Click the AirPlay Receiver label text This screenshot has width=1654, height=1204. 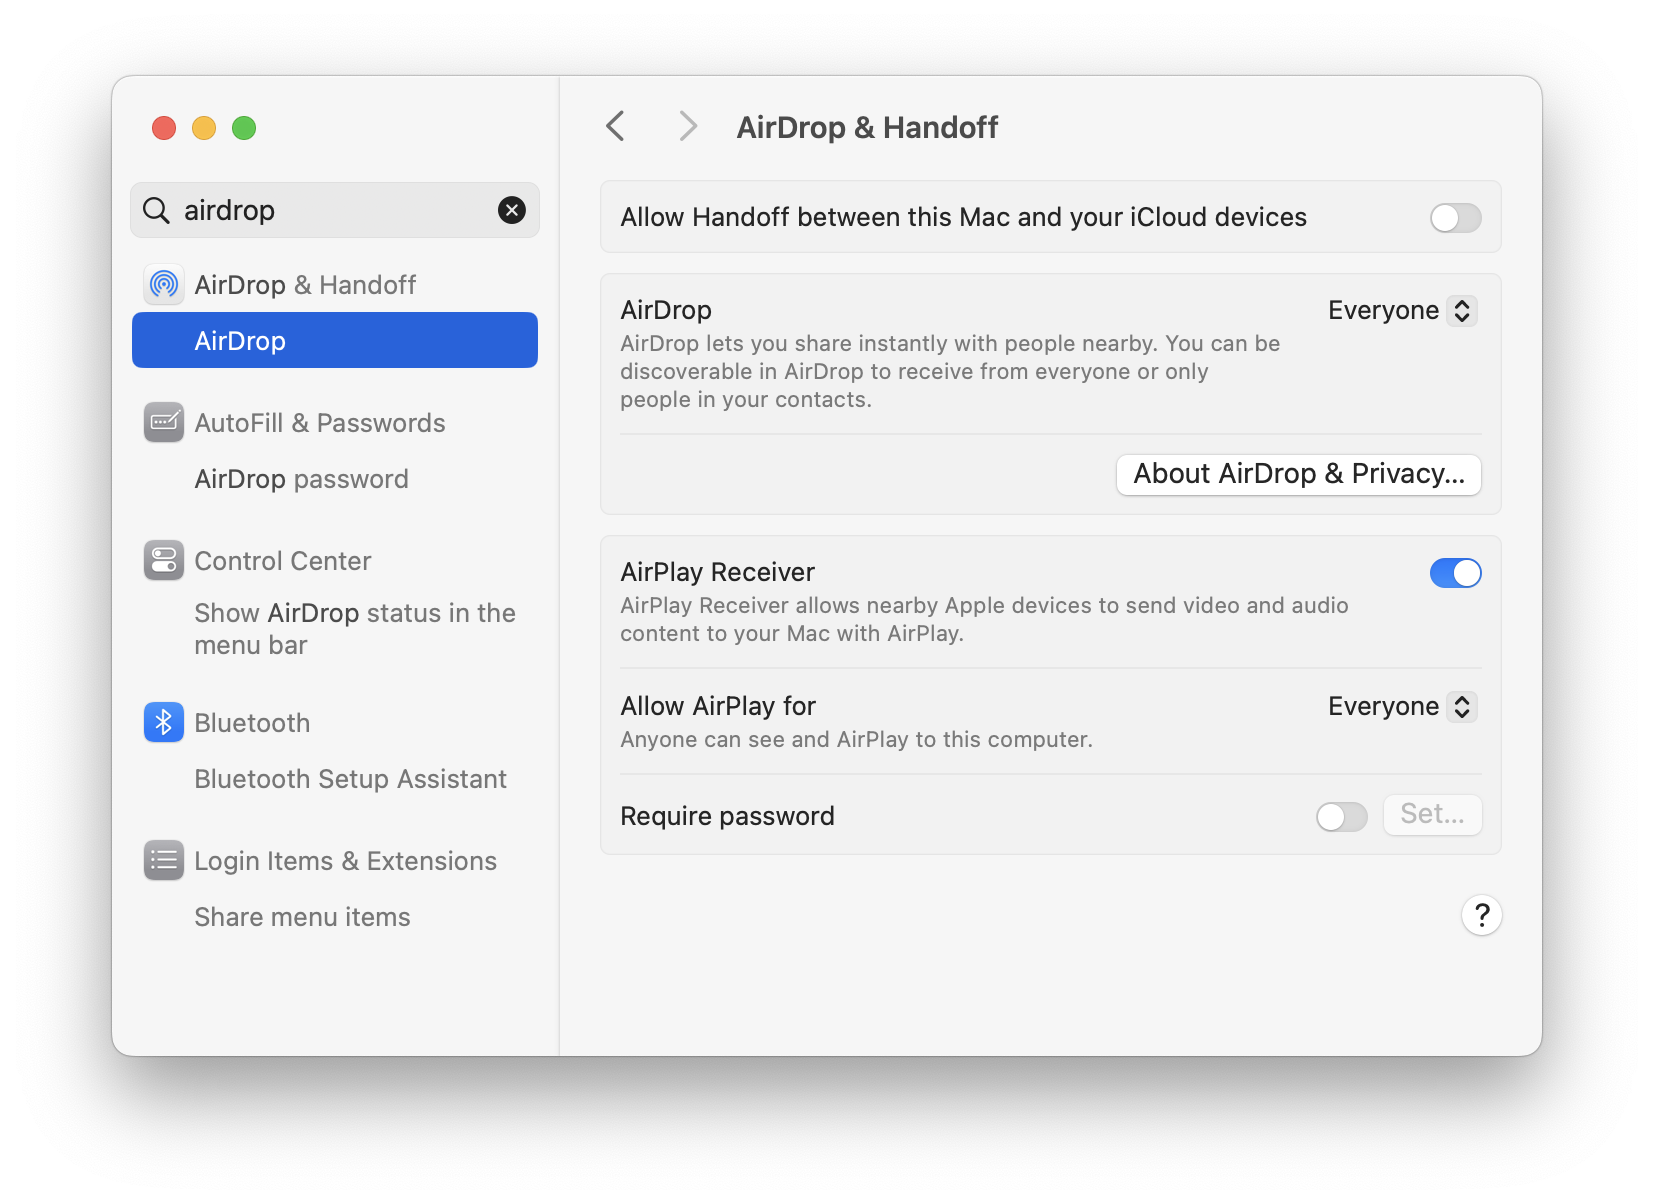pos(718,572)
